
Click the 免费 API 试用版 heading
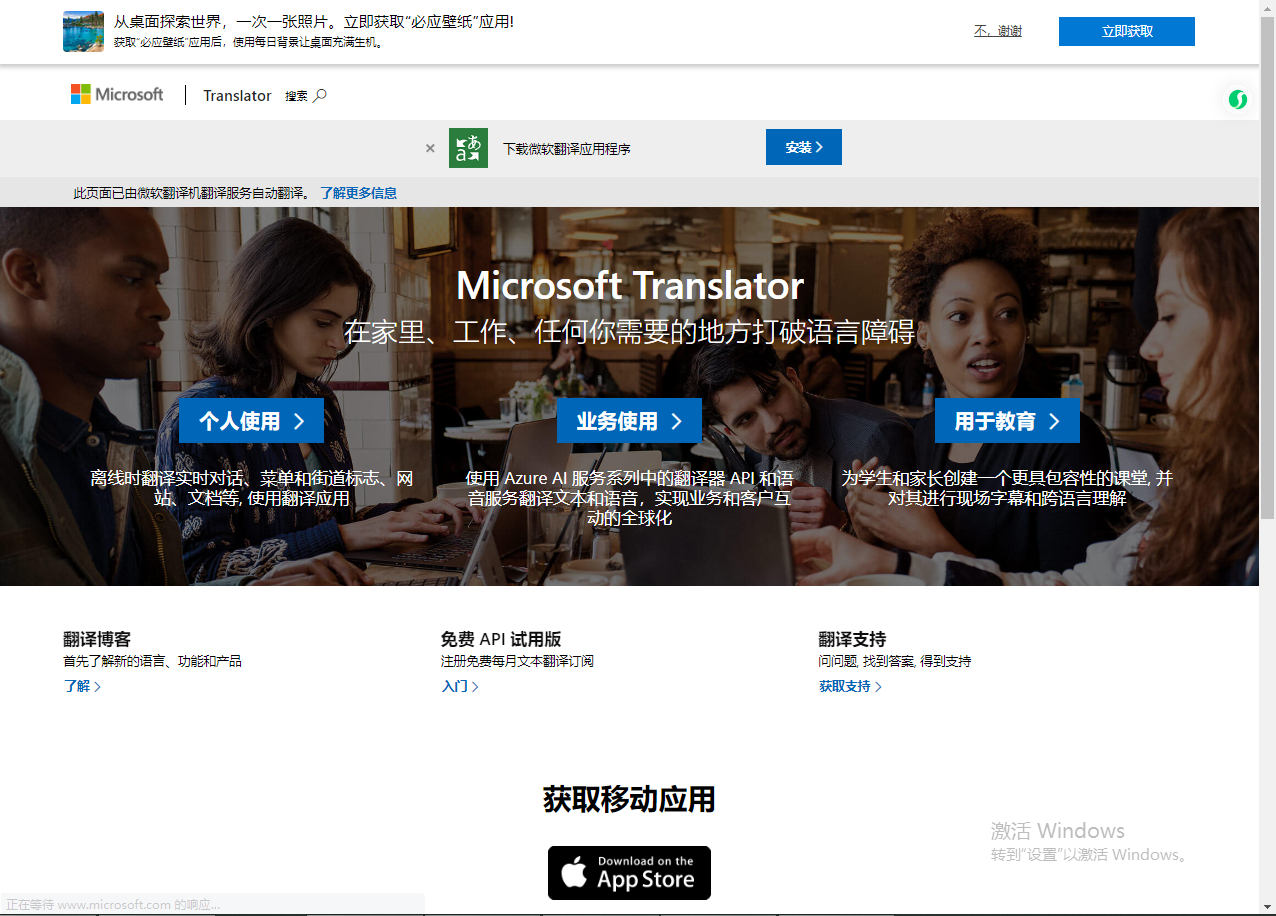point(501,639)
